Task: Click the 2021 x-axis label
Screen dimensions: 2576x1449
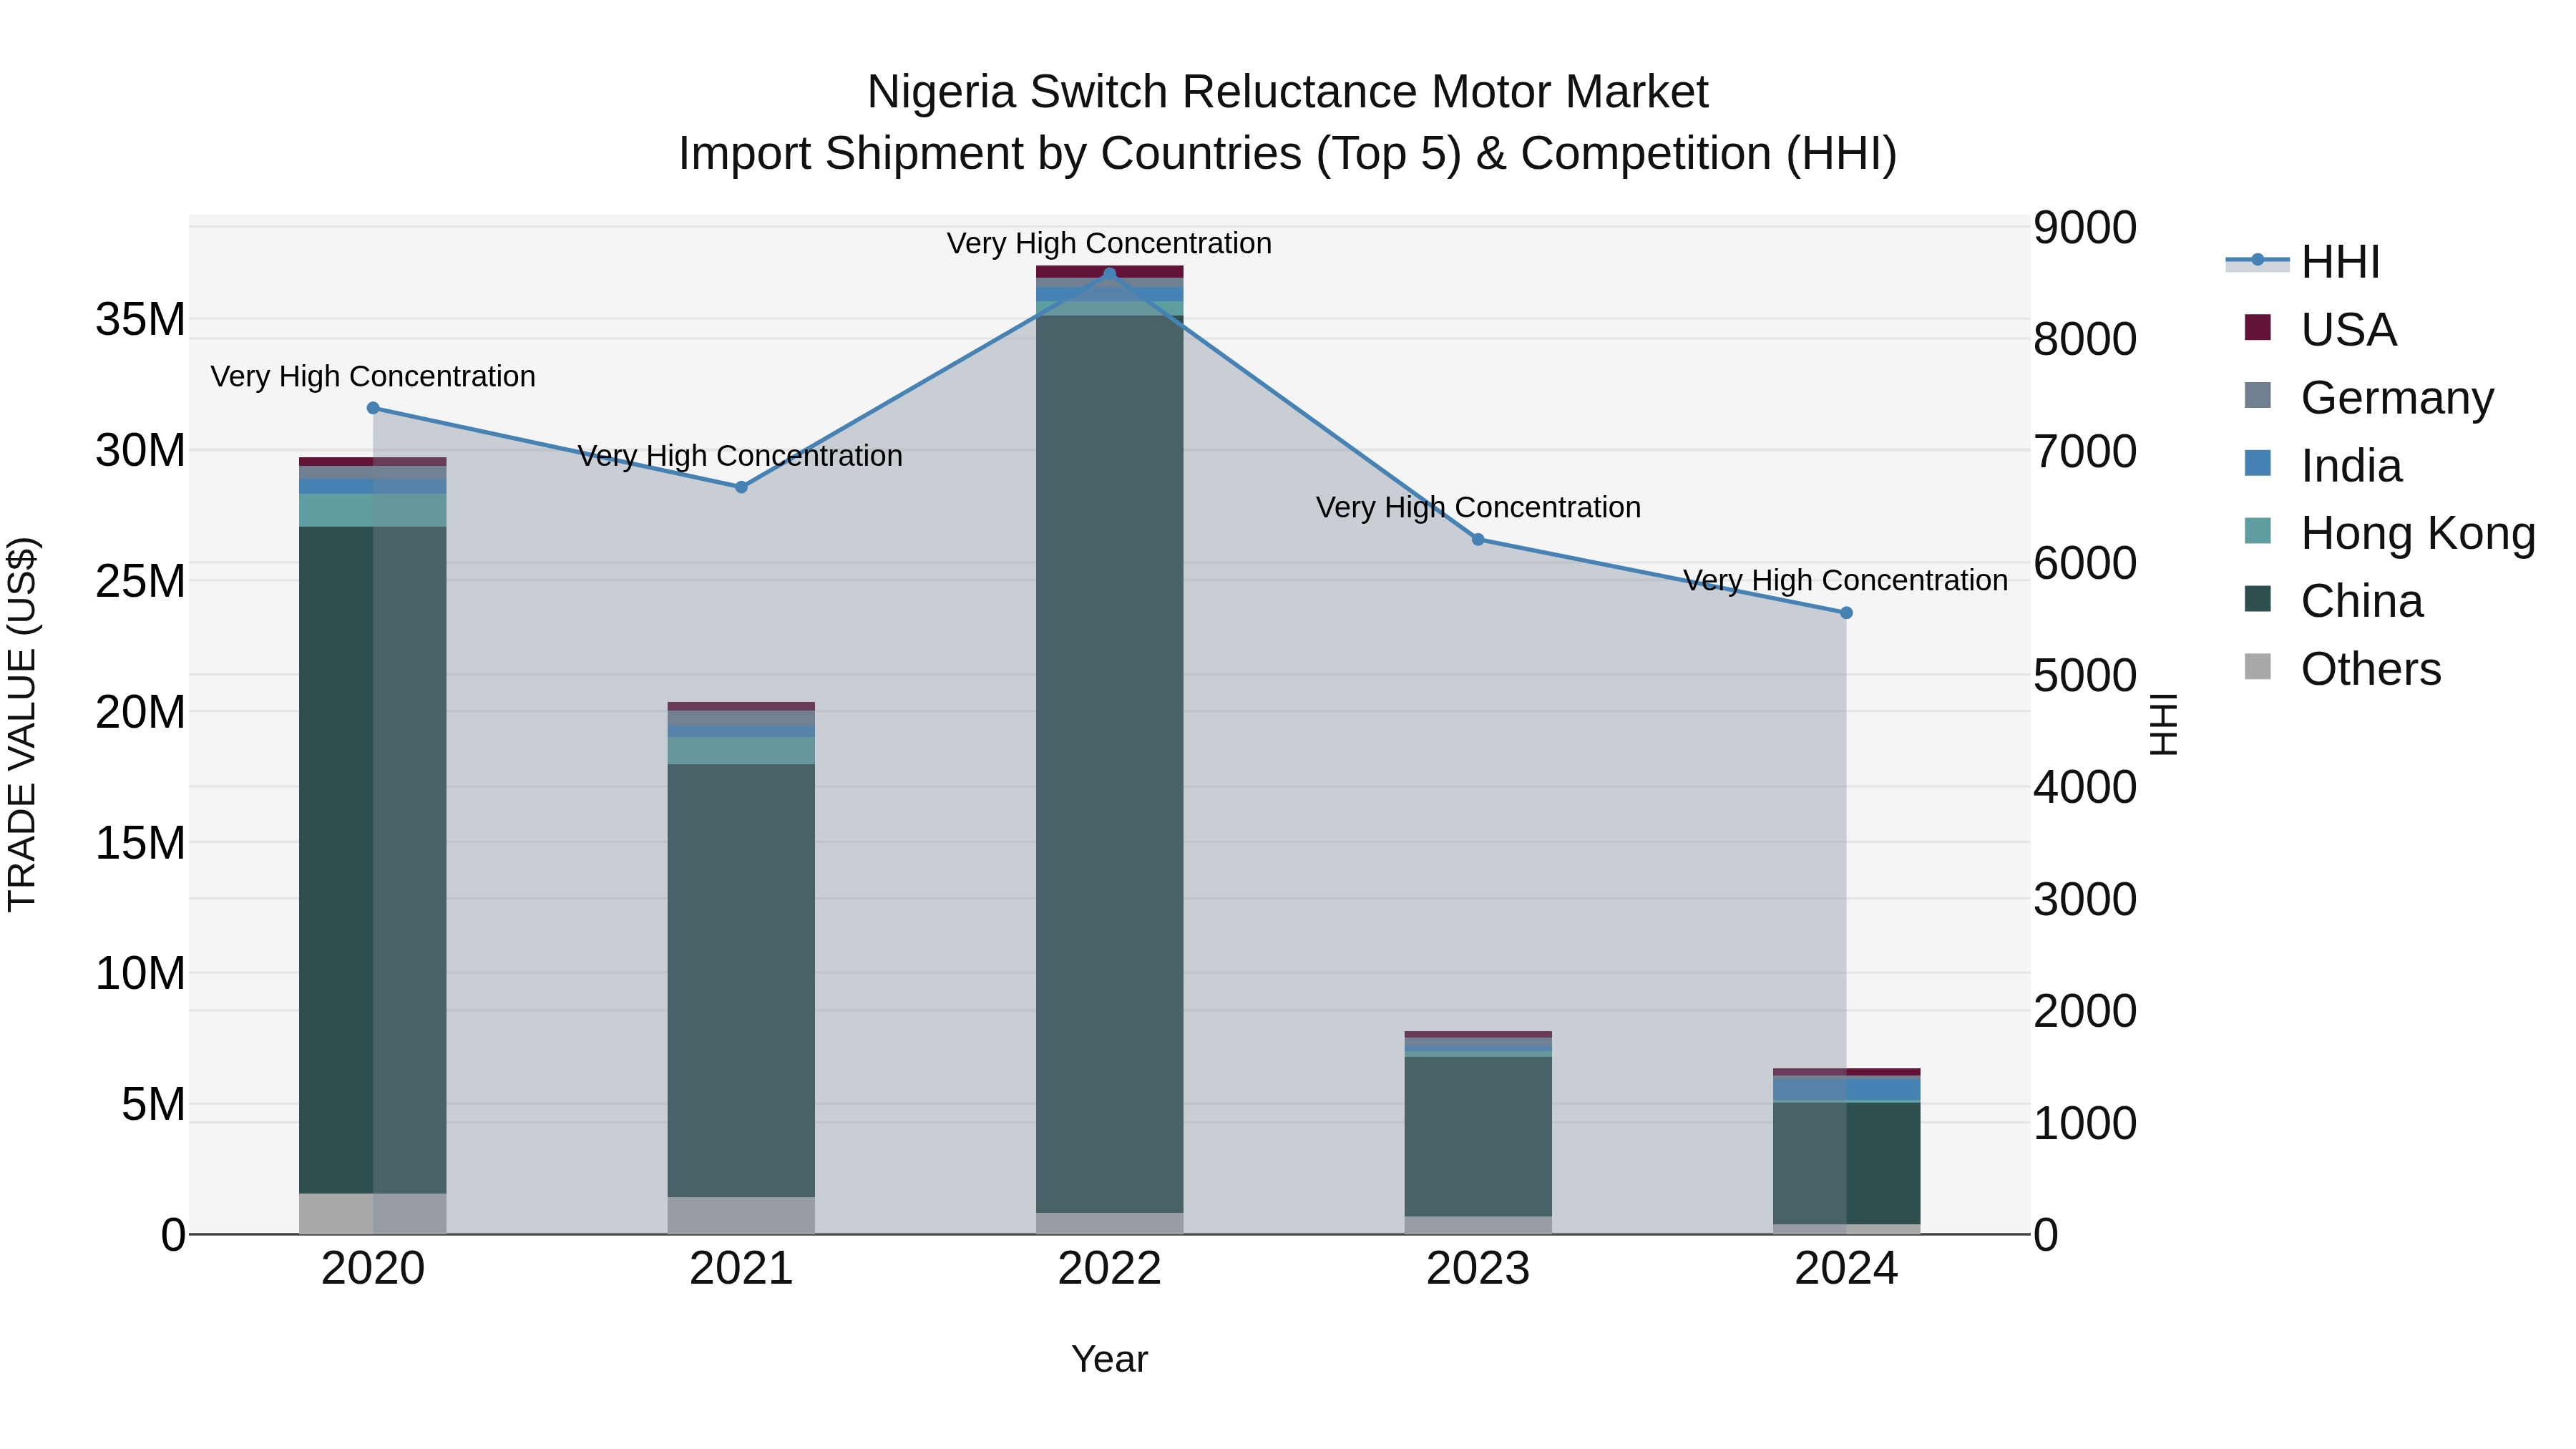Action: click(x=741, y=1269)
